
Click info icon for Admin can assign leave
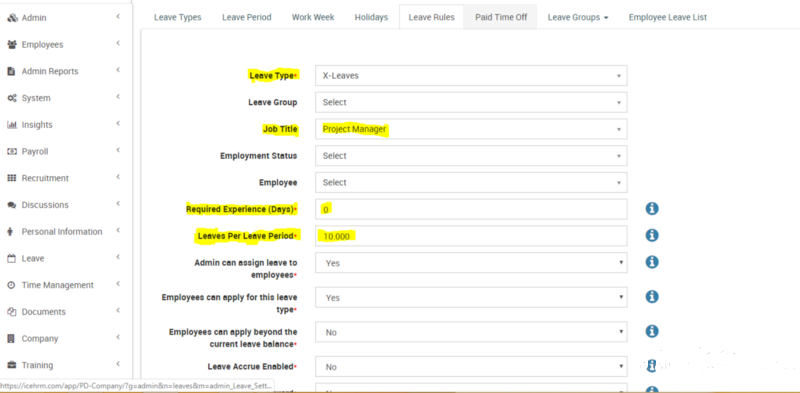pyautogui.click(x=652, y=262)
